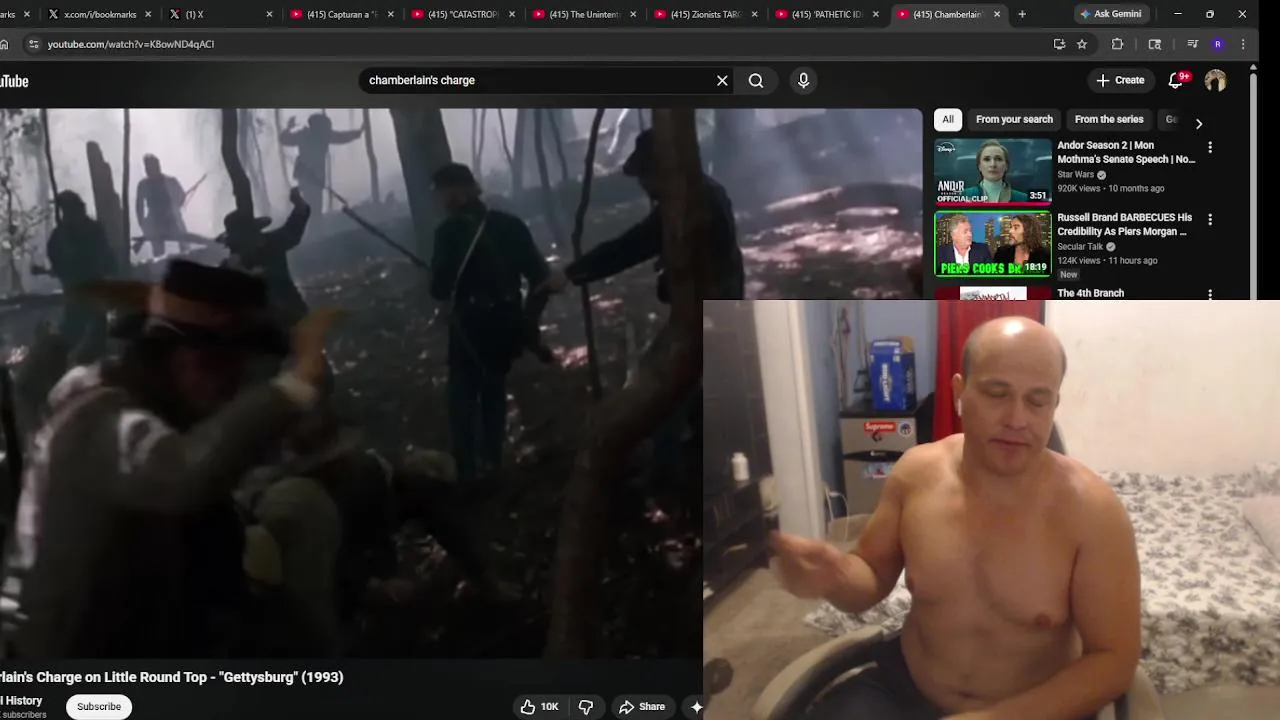
Task: Open the browser extensions puzzle icon
Action: (x=1118, y=44)
